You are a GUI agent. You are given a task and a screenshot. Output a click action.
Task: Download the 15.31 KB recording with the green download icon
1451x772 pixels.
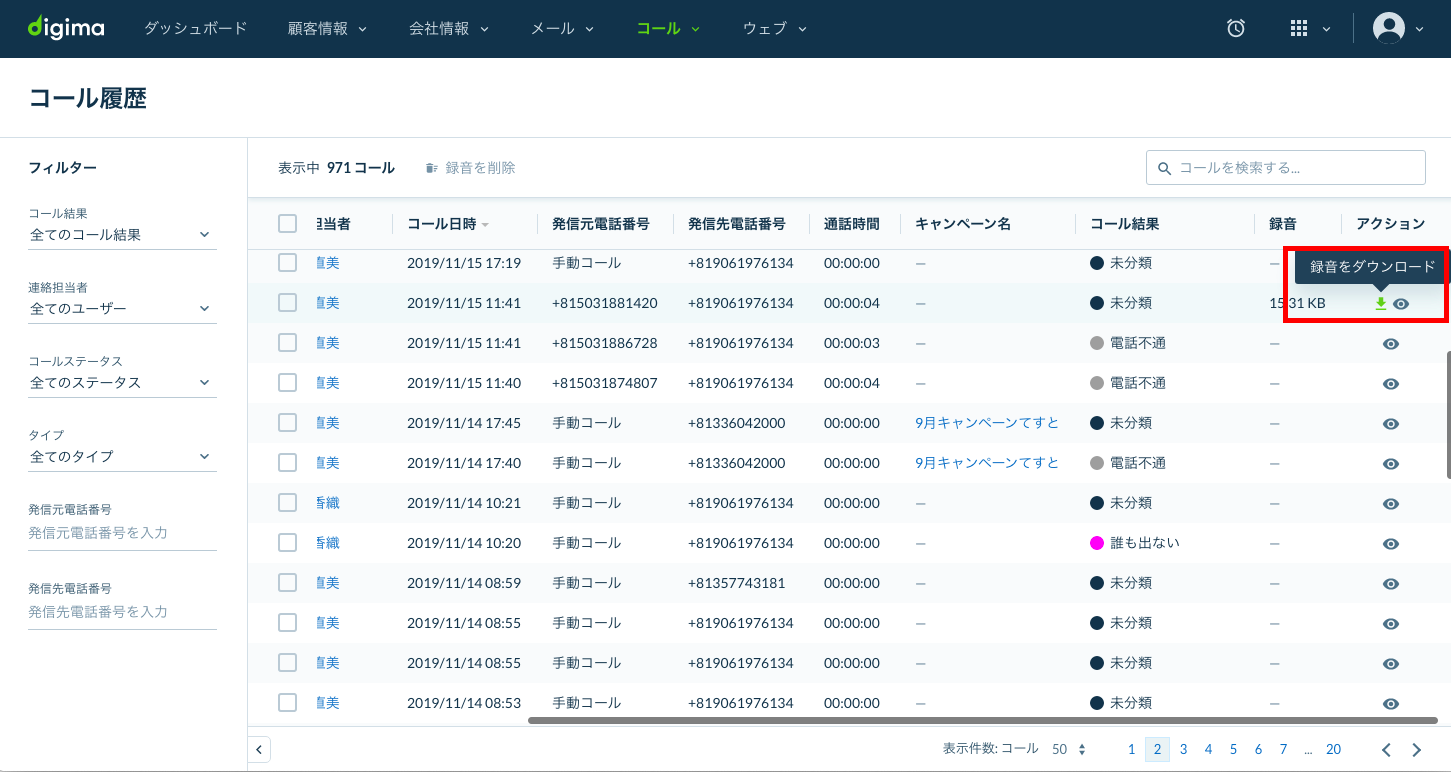(1381, 304)
